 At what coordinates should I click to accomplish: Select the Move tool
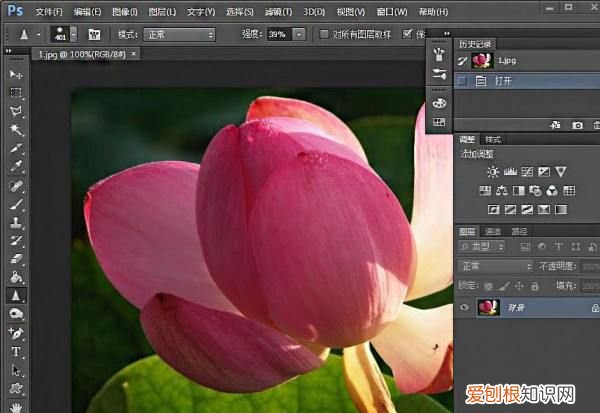click(16, 75)
